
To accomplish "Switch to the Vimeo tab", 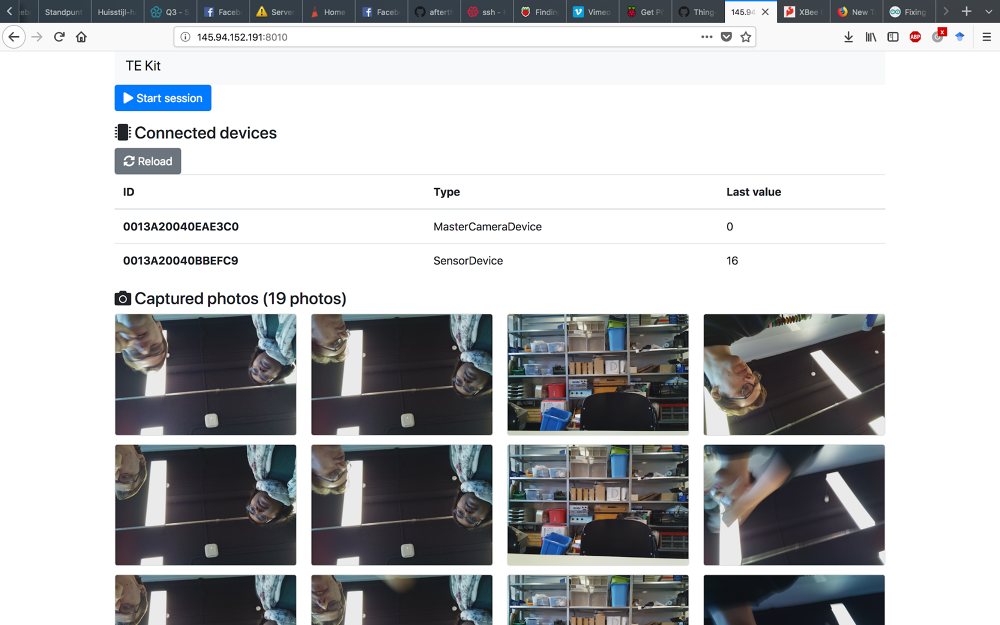I will click(x=593, y=11).
